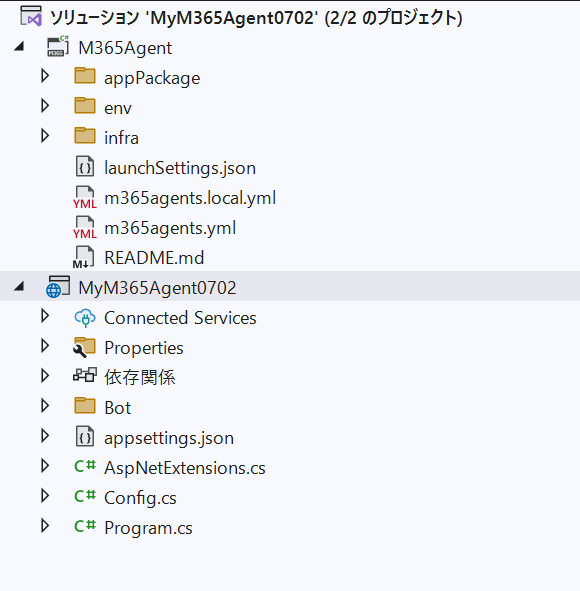Click the Connected Services cloud icon
Screen dimensions: 580x591
(85, 317)
